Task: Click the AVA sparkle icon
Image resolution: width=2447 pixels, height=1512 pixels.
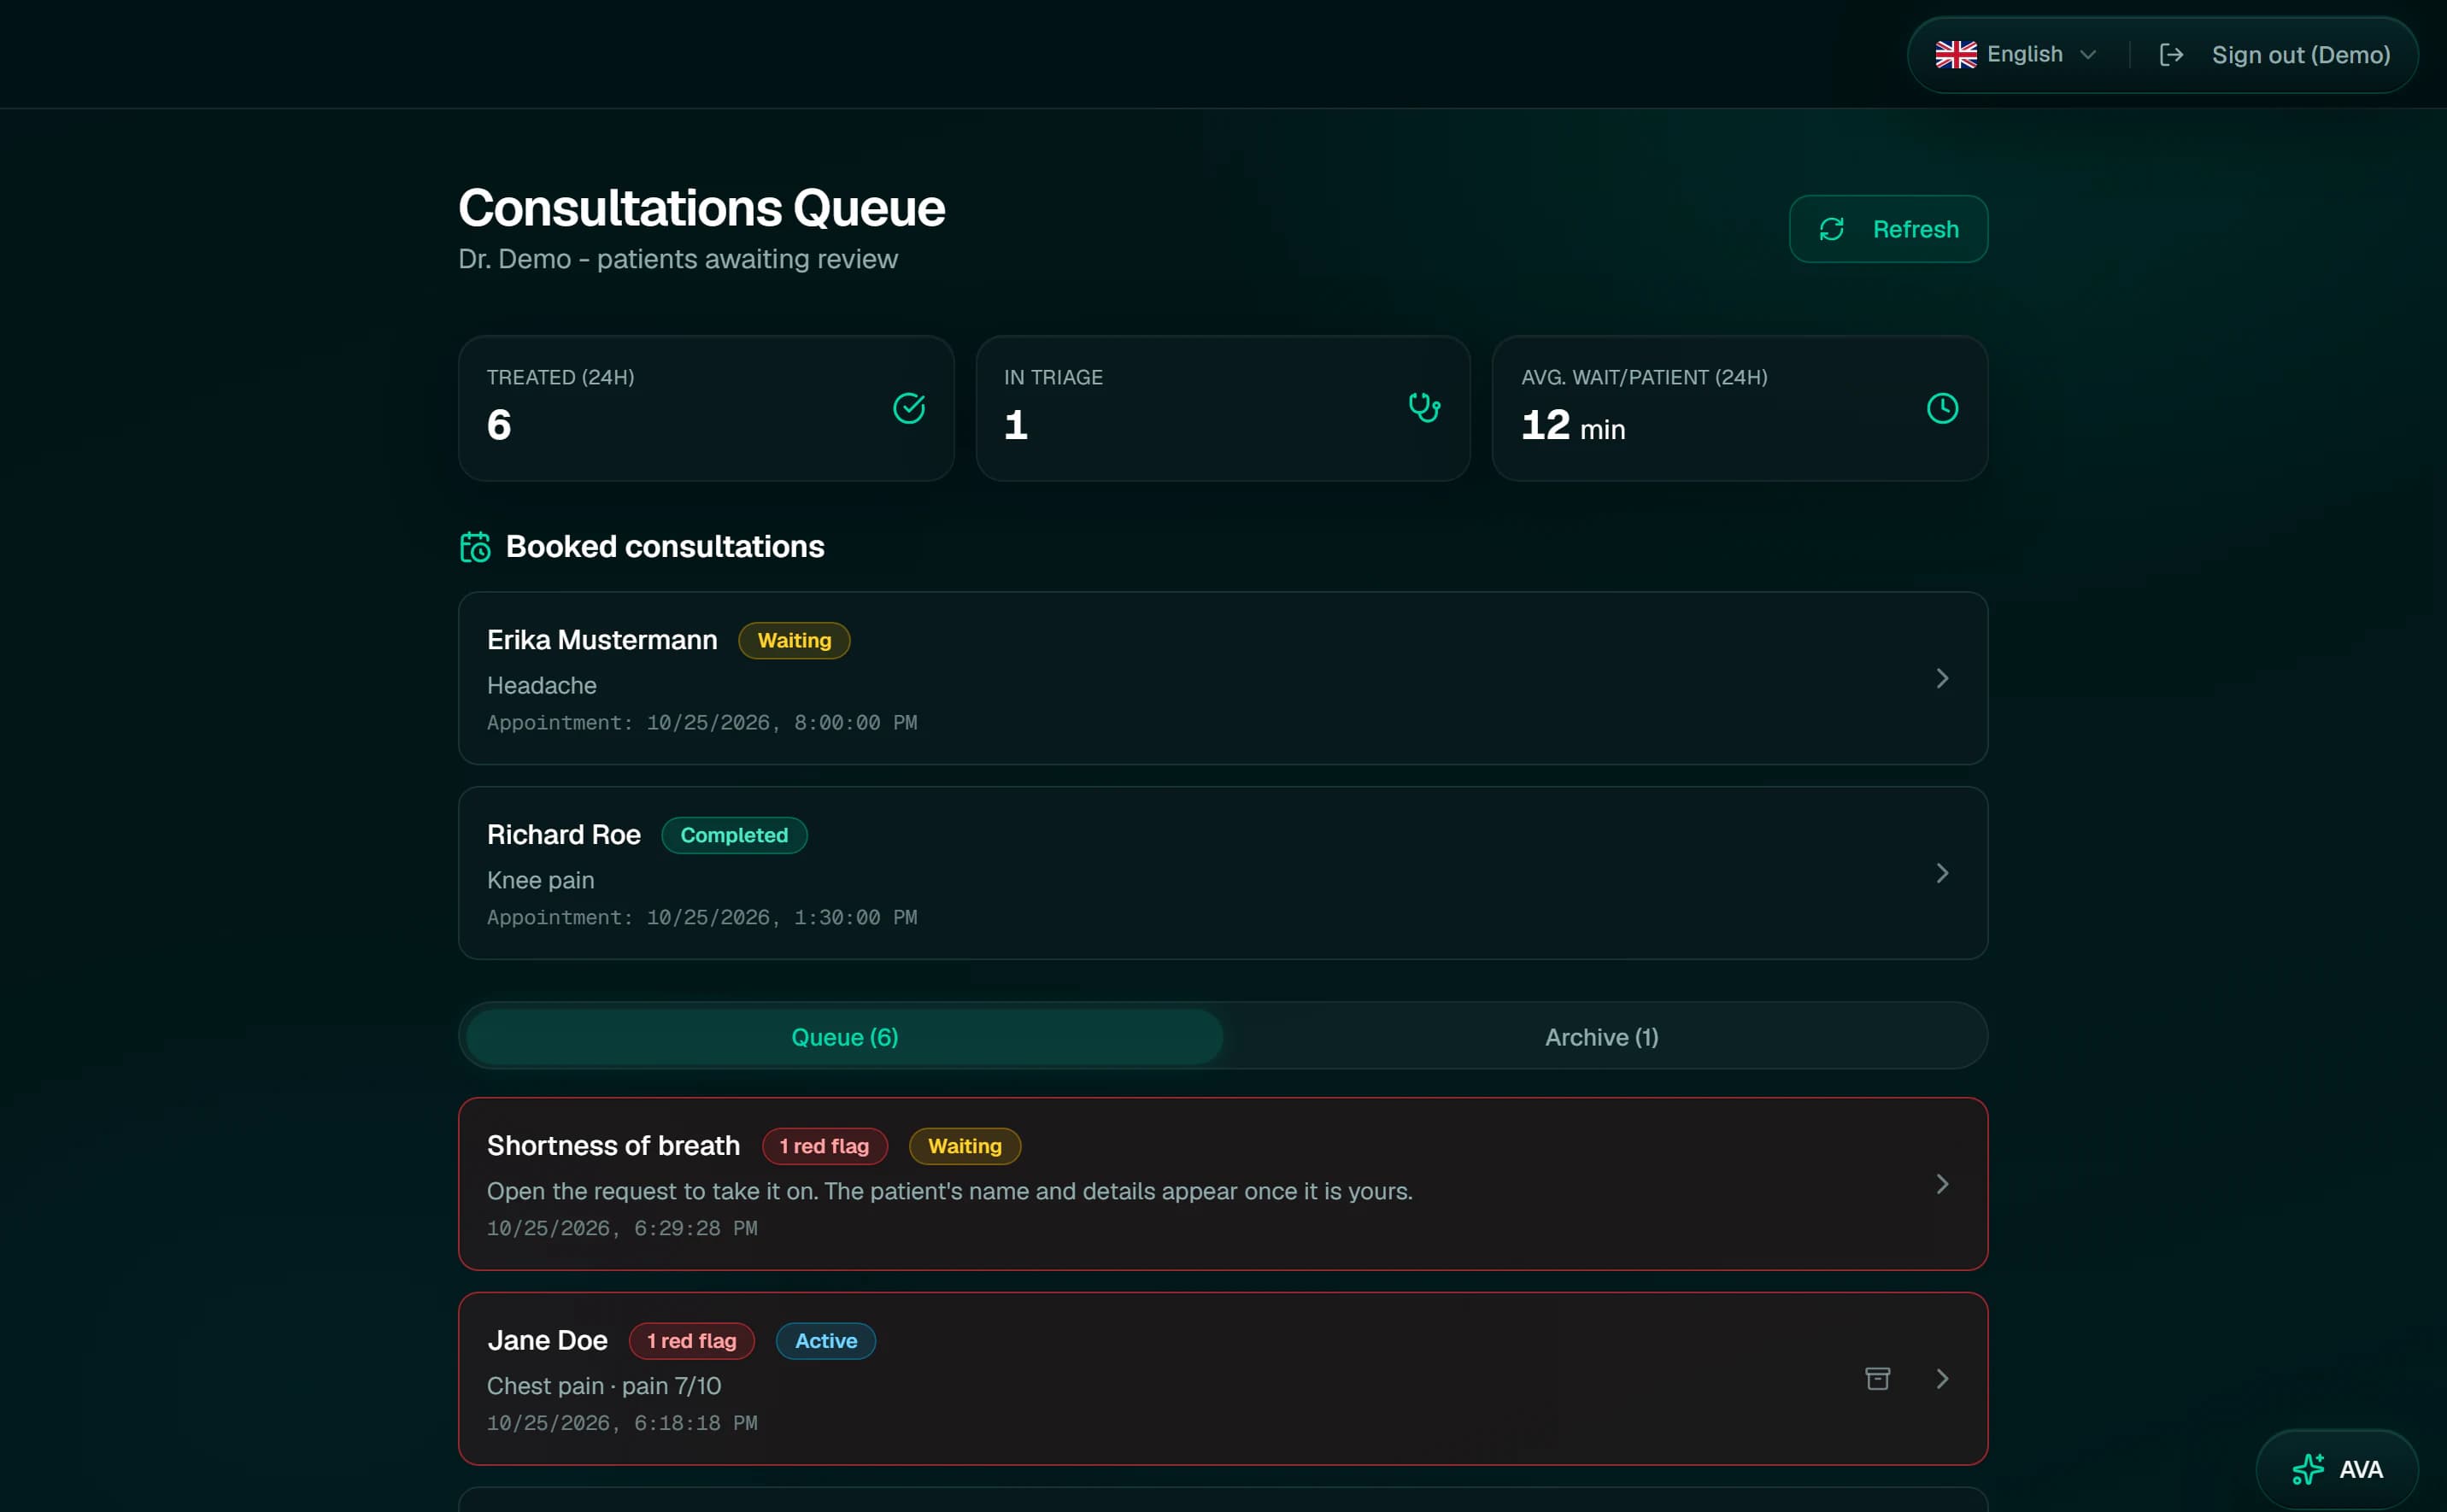Action: [x=2308, y=1469]
